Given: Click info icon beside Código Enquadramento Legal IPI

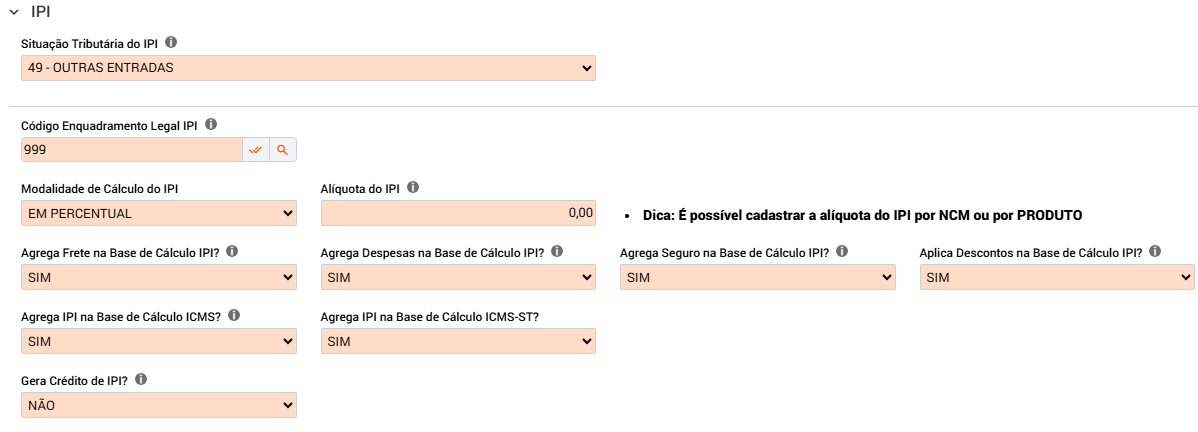Looking at the screenshot, I should pyautogui.click(x=211, y=125).
